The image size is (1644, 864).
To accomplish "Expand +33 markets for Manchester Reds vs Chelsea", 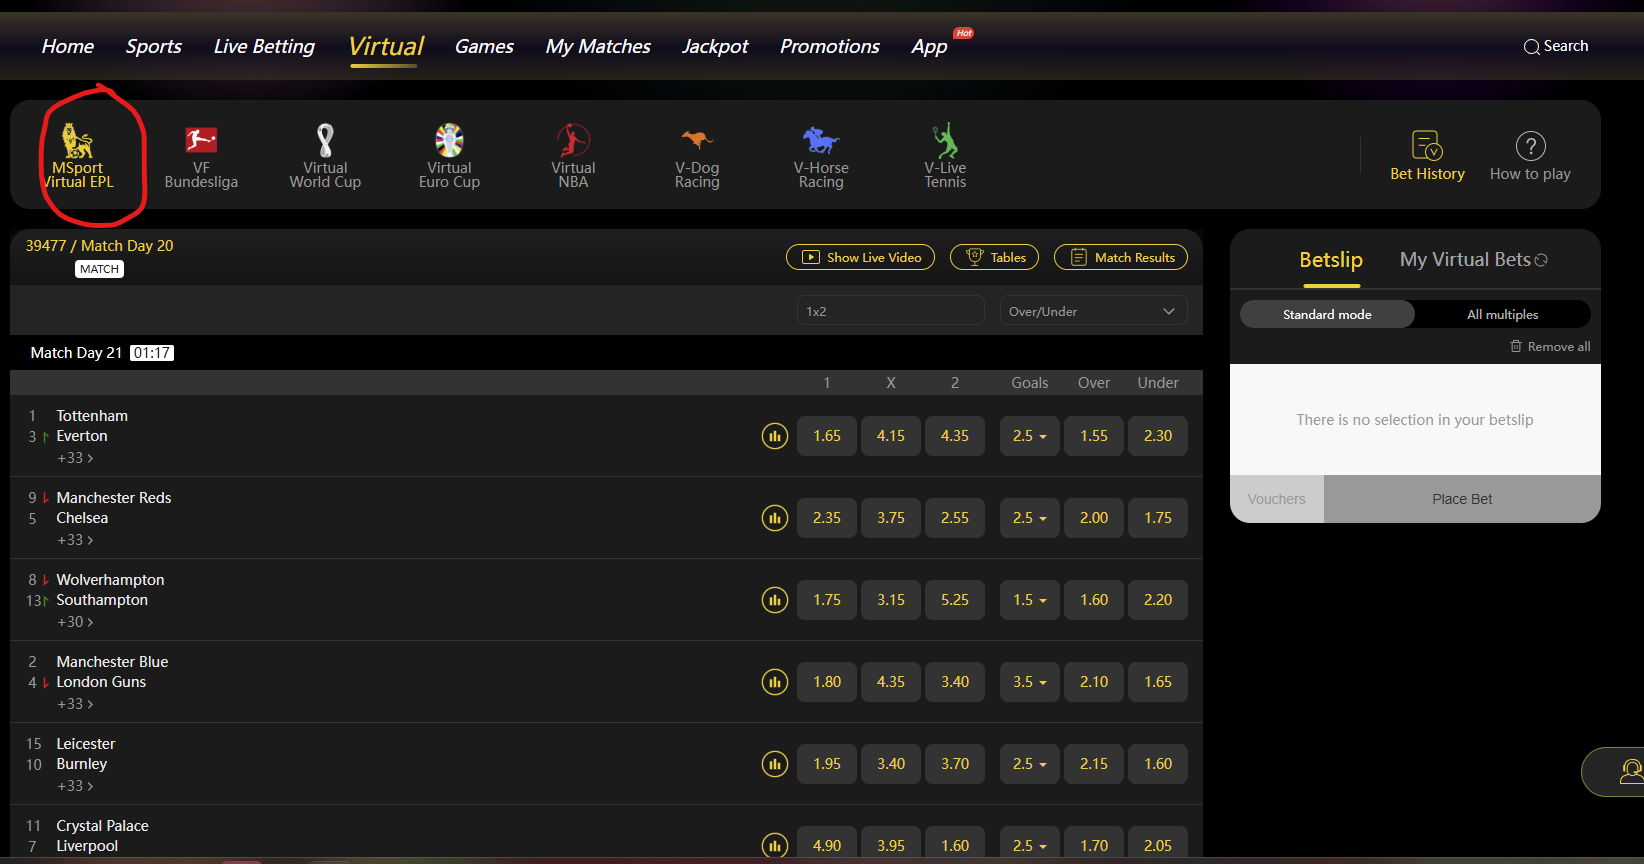I will point(75,540).
